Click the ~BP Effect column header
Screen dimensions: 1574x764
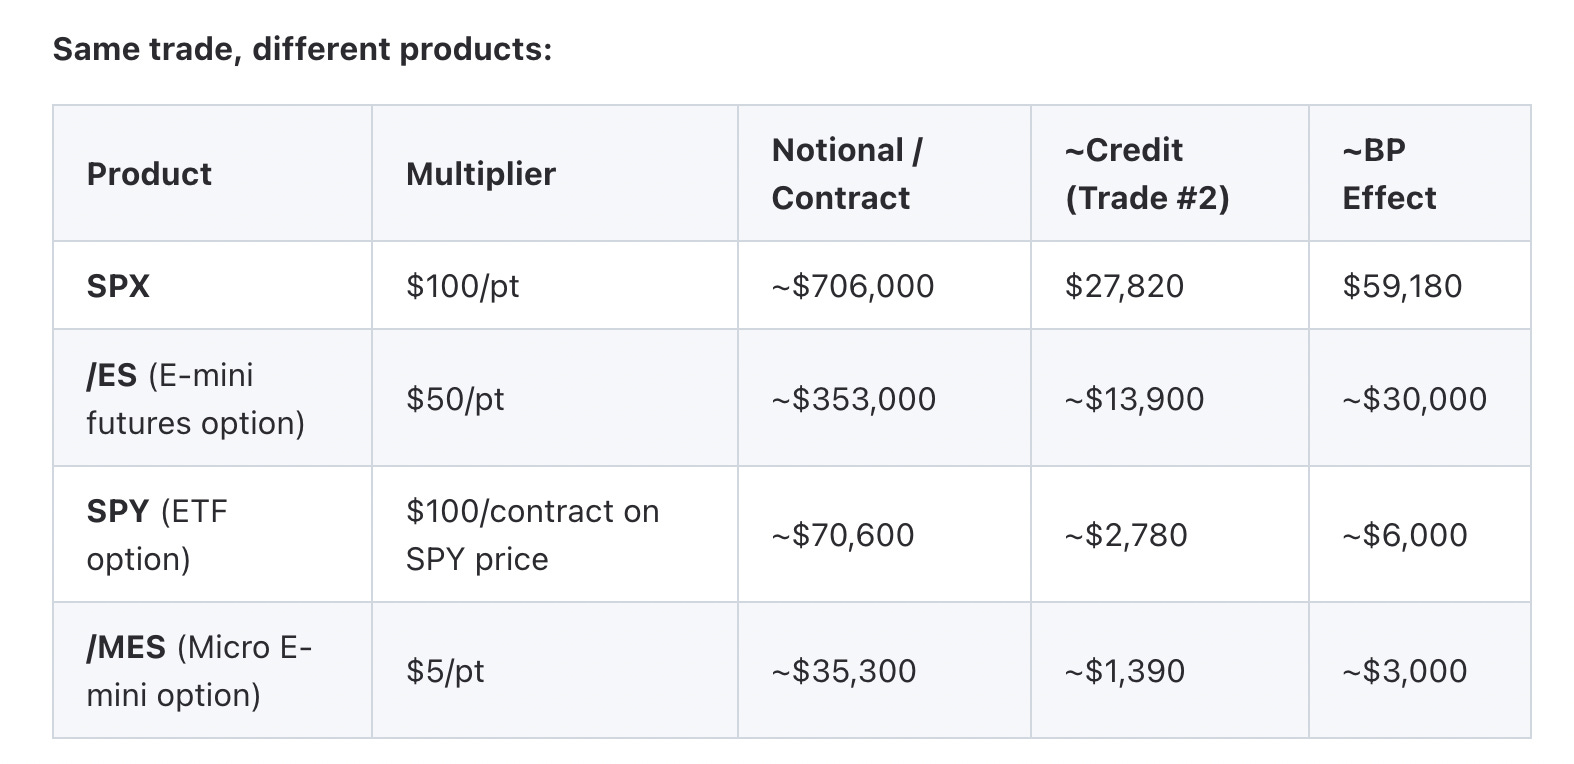coord(1388,174)
